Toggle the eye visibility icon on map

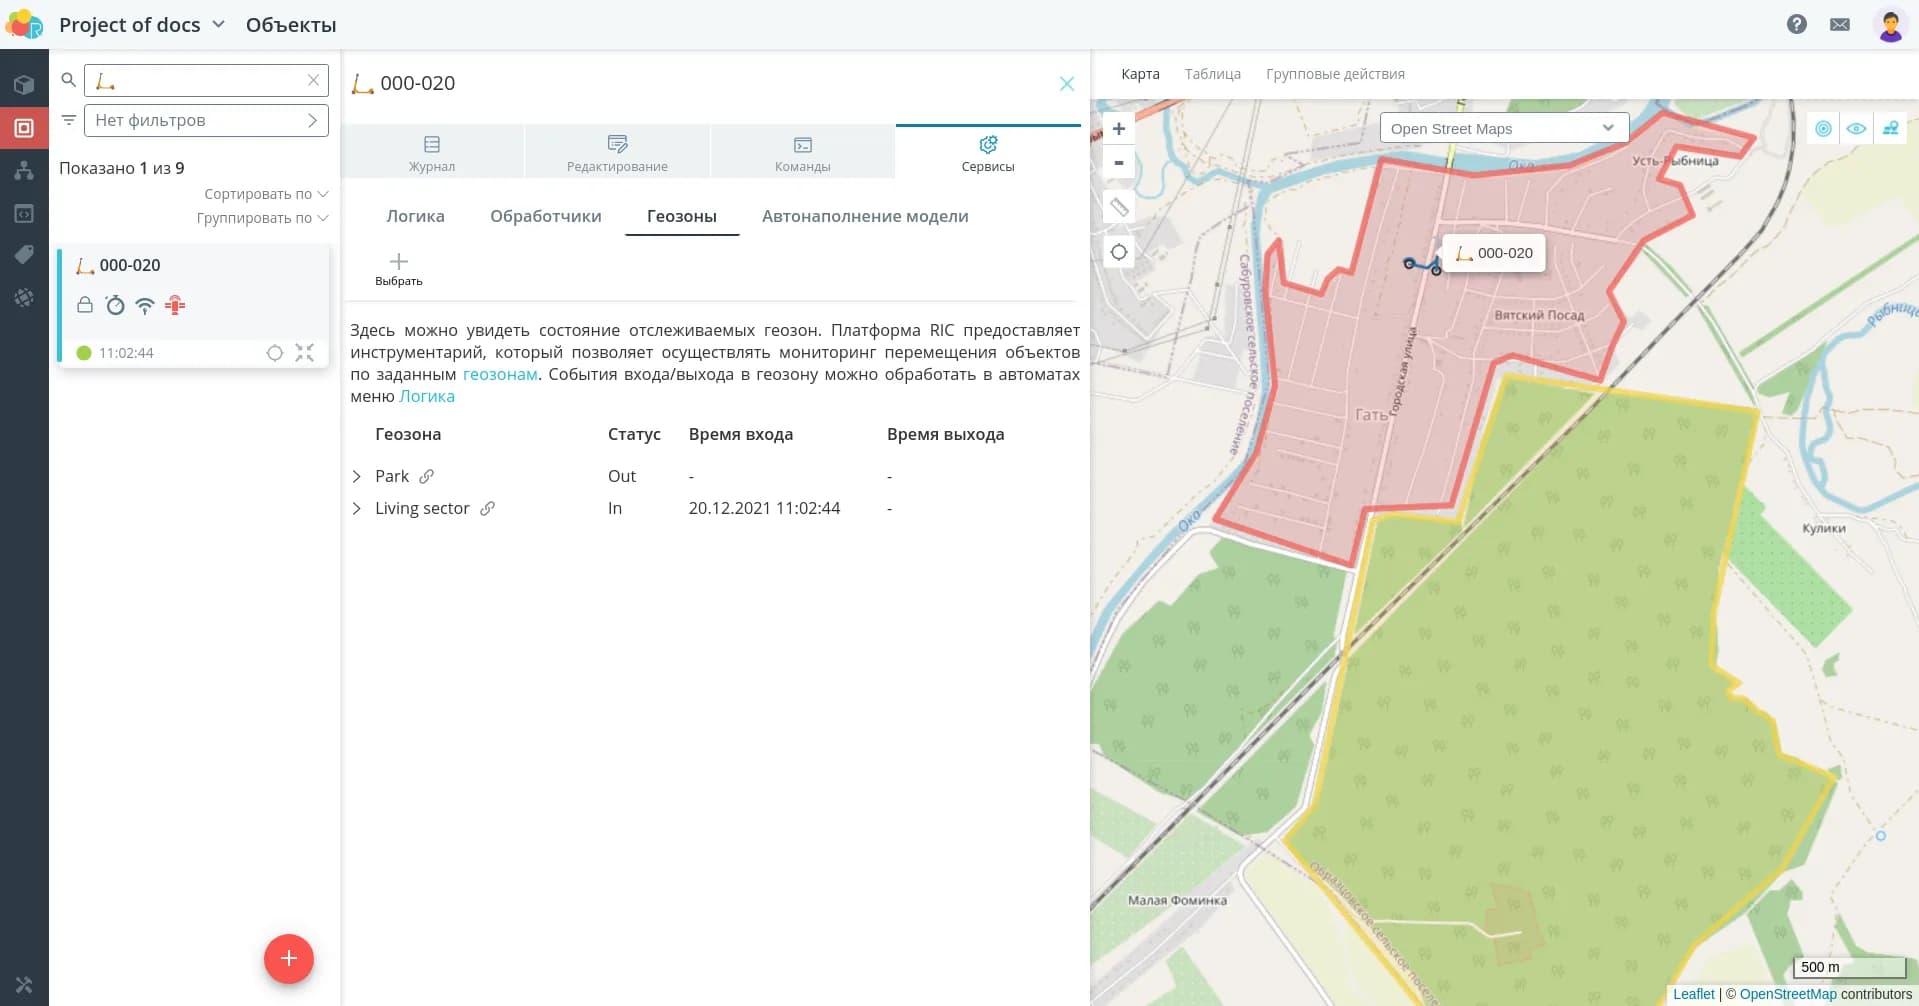click(1856, 129)
